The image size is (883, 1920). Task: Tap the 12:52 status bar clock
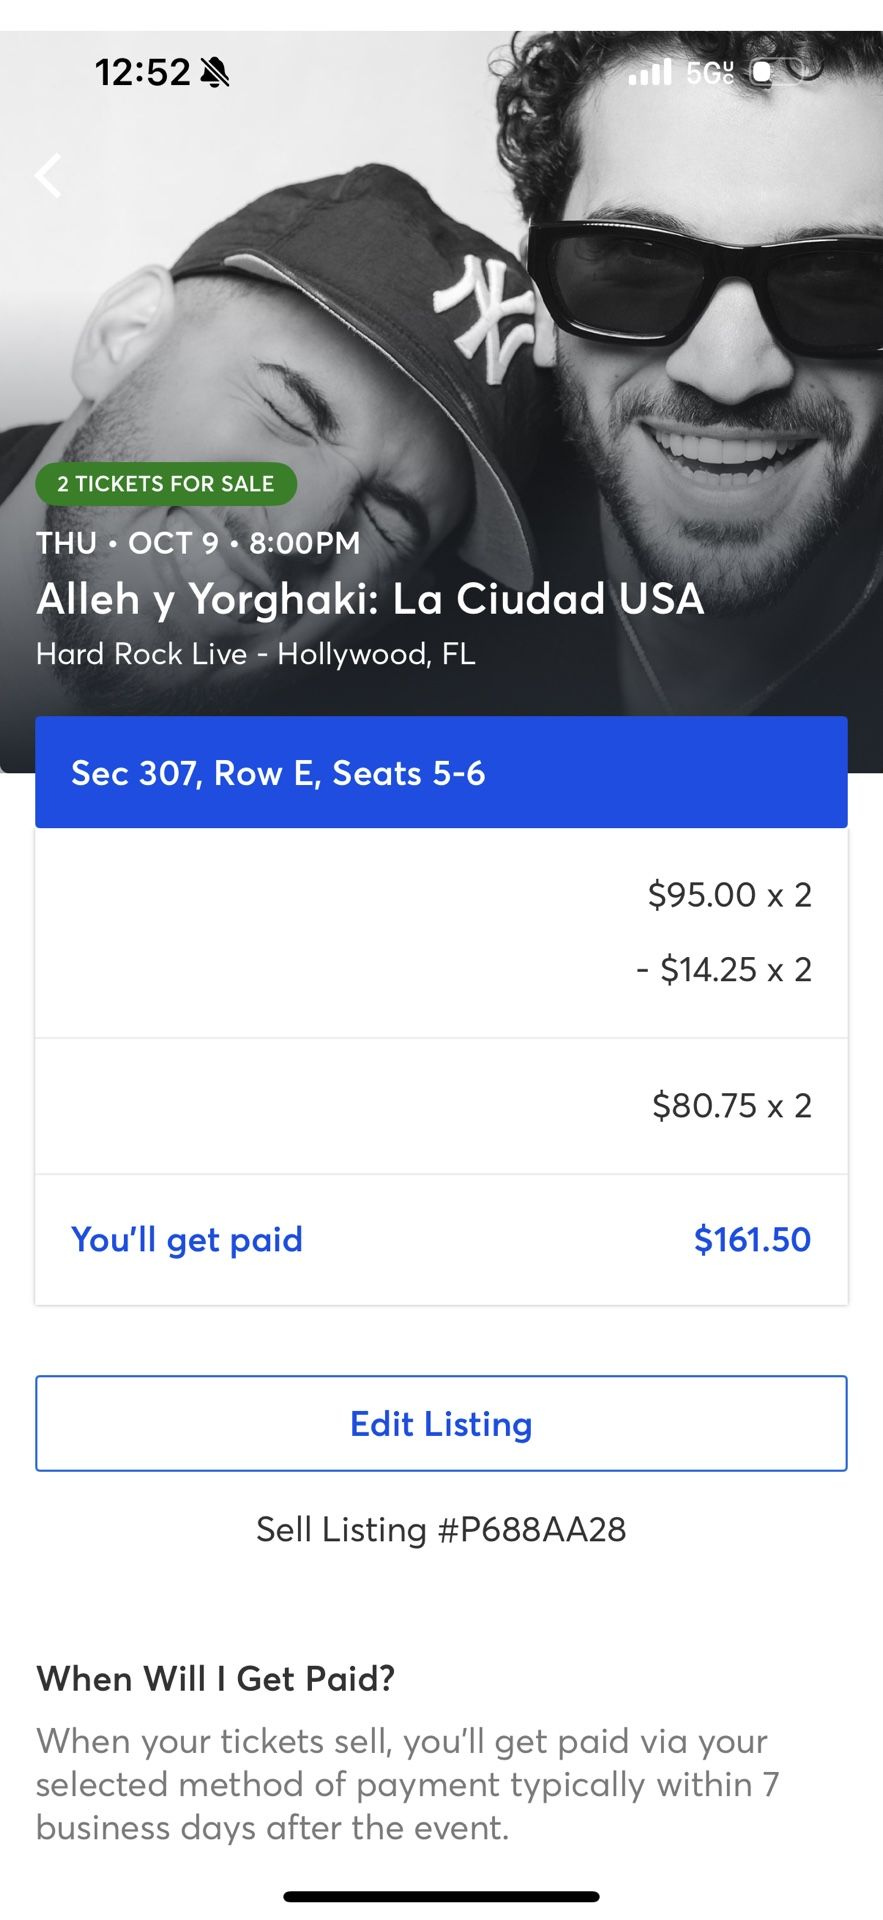pos(142,72)
